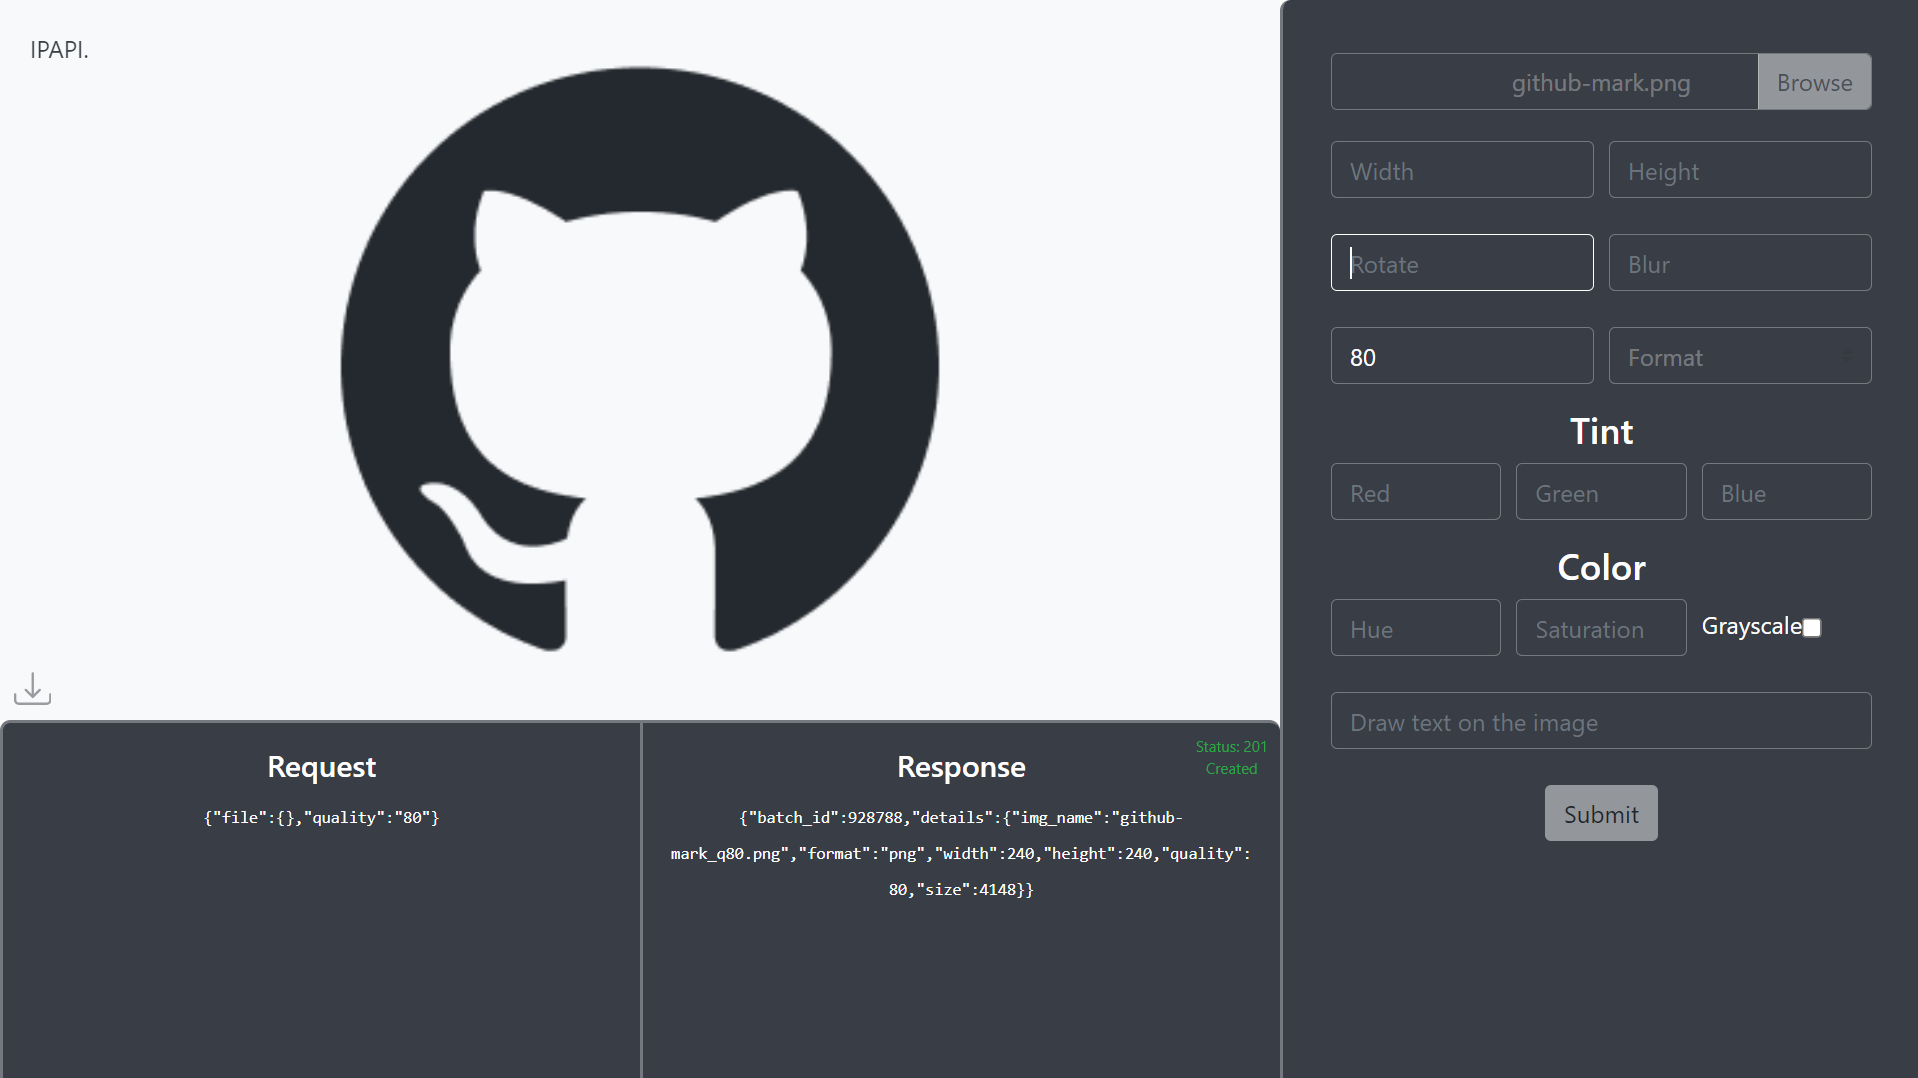
Task: Select the quality field containing 80
Action: (1461, 356)
